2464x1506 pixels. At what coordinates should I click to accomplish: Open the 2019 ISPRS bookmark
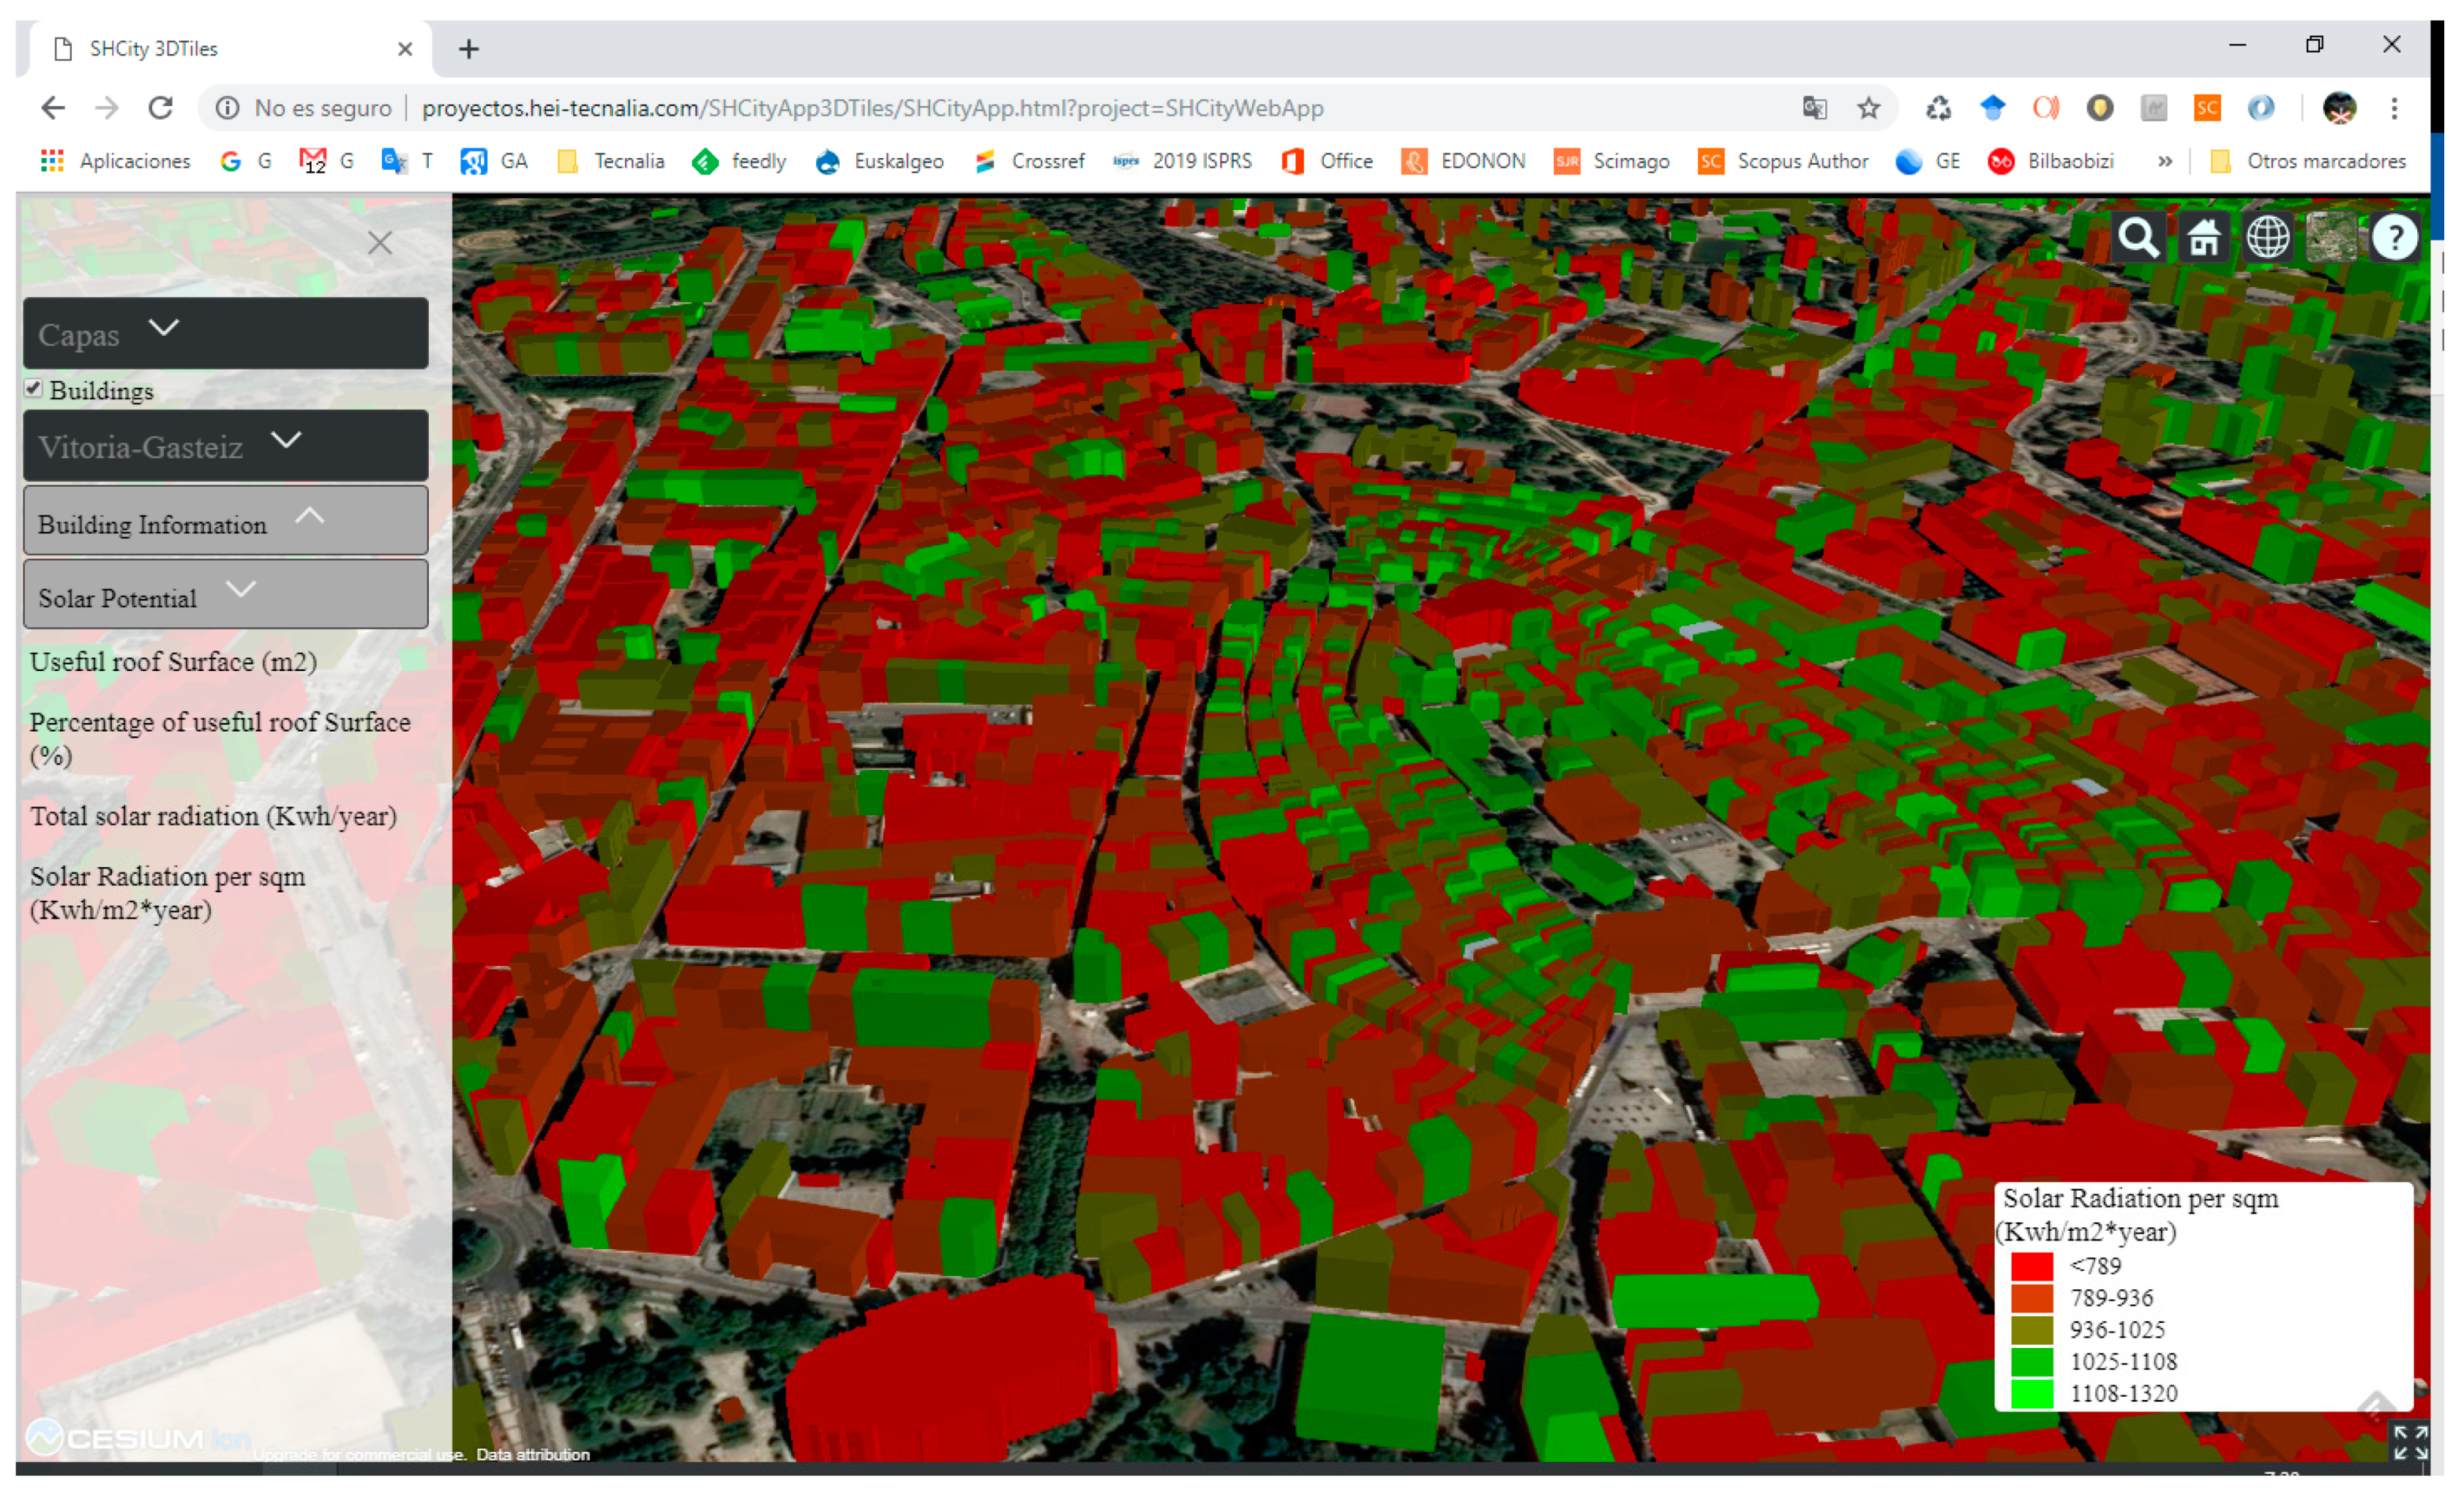(1183, 161)
